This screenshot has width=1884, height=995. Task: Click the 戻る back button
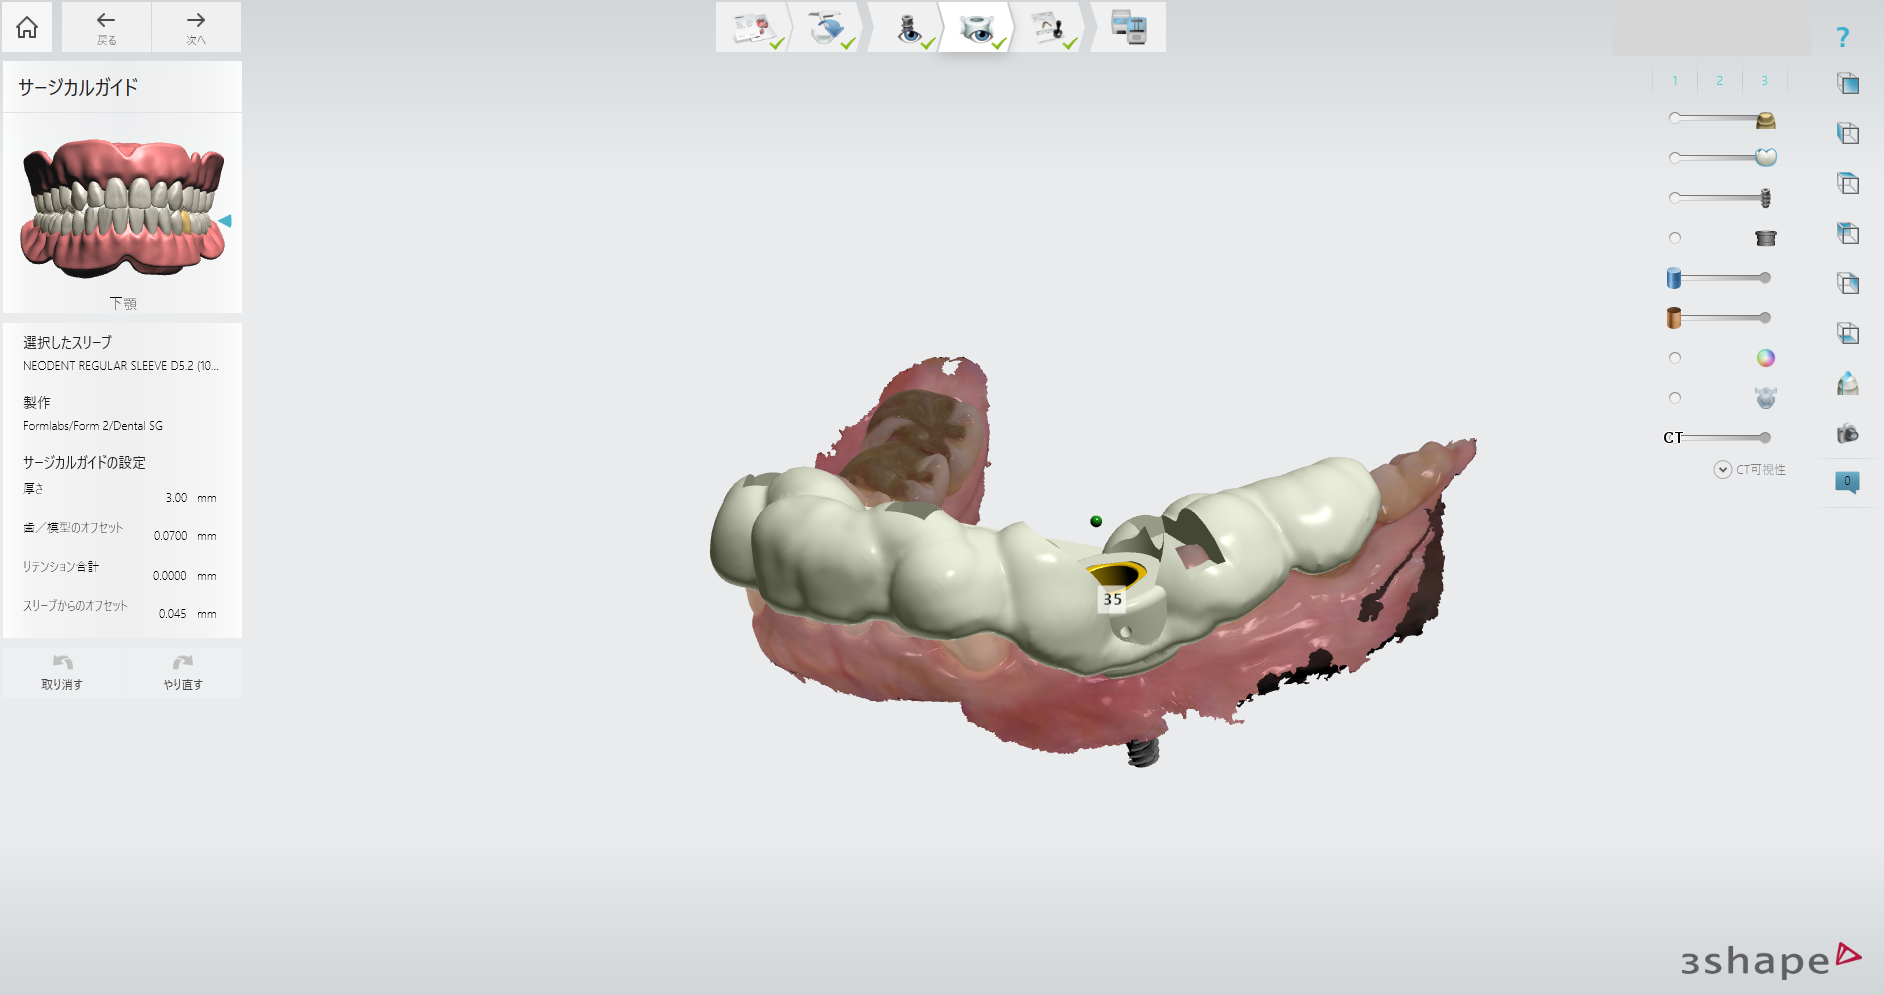[x=106, y=27]
